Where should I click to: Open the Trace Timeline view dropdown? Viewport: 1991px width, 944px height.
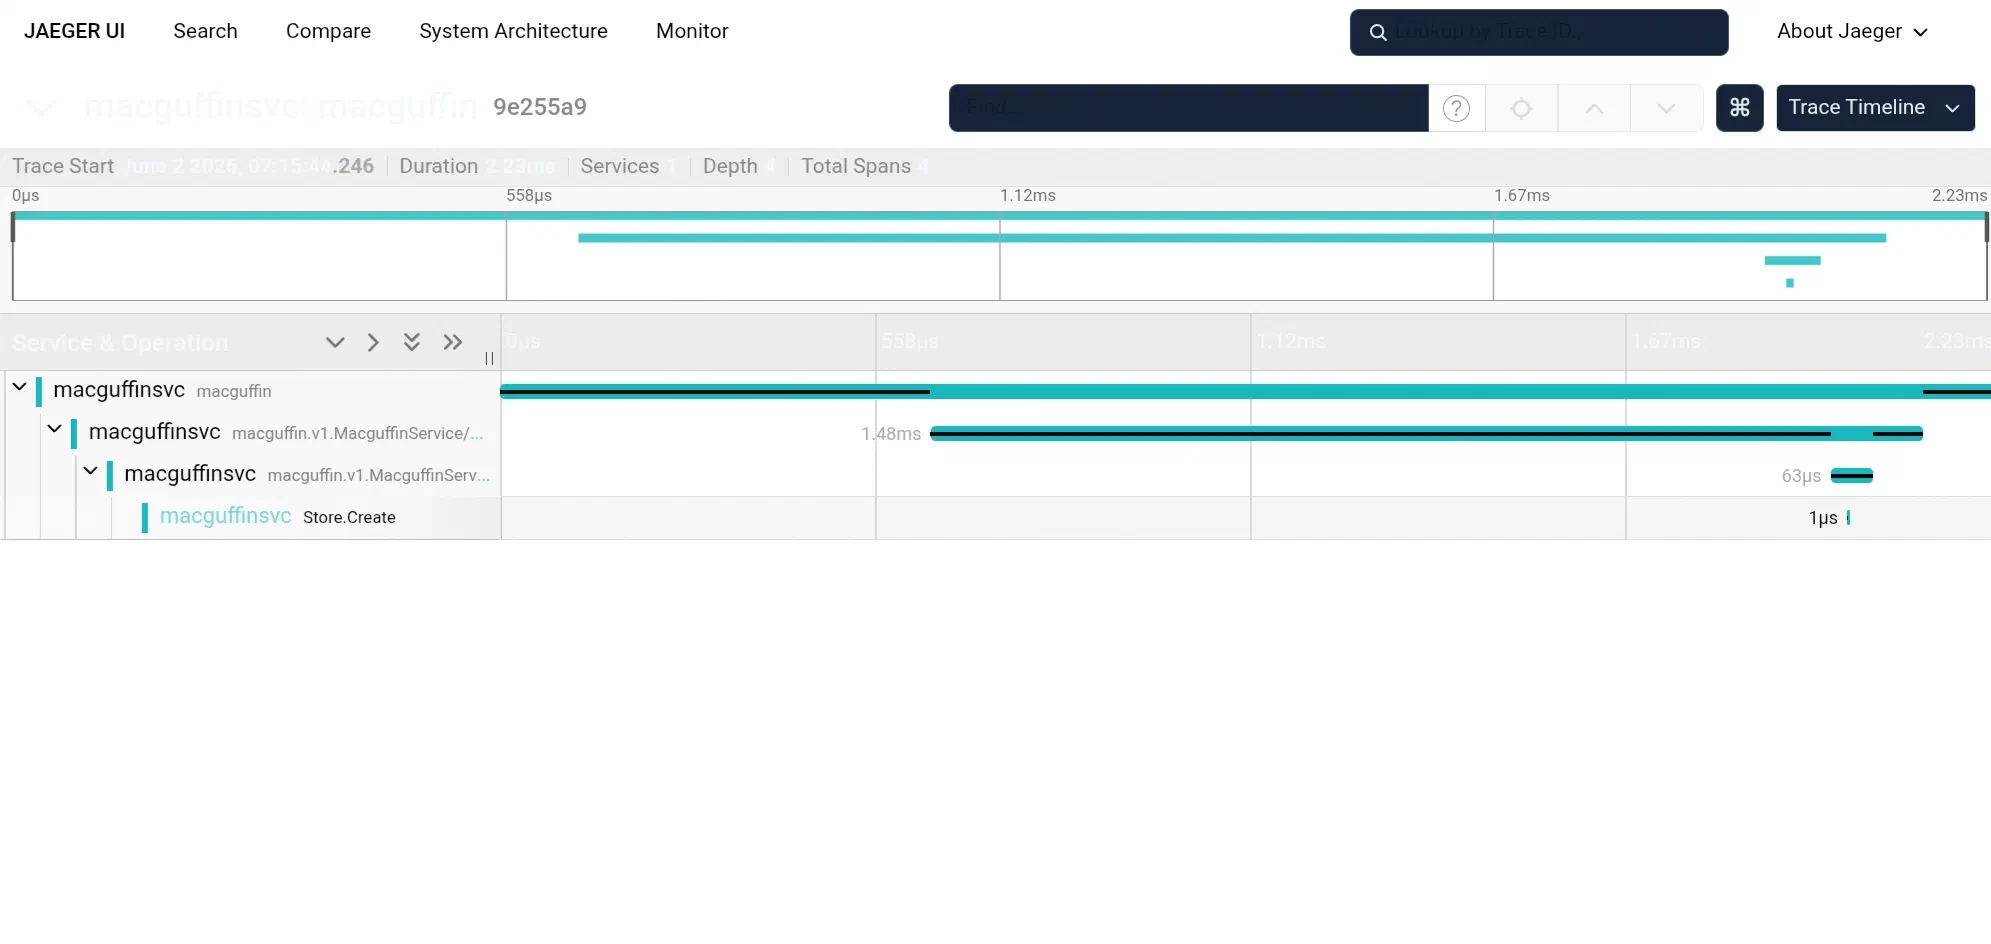point(1875,108)
